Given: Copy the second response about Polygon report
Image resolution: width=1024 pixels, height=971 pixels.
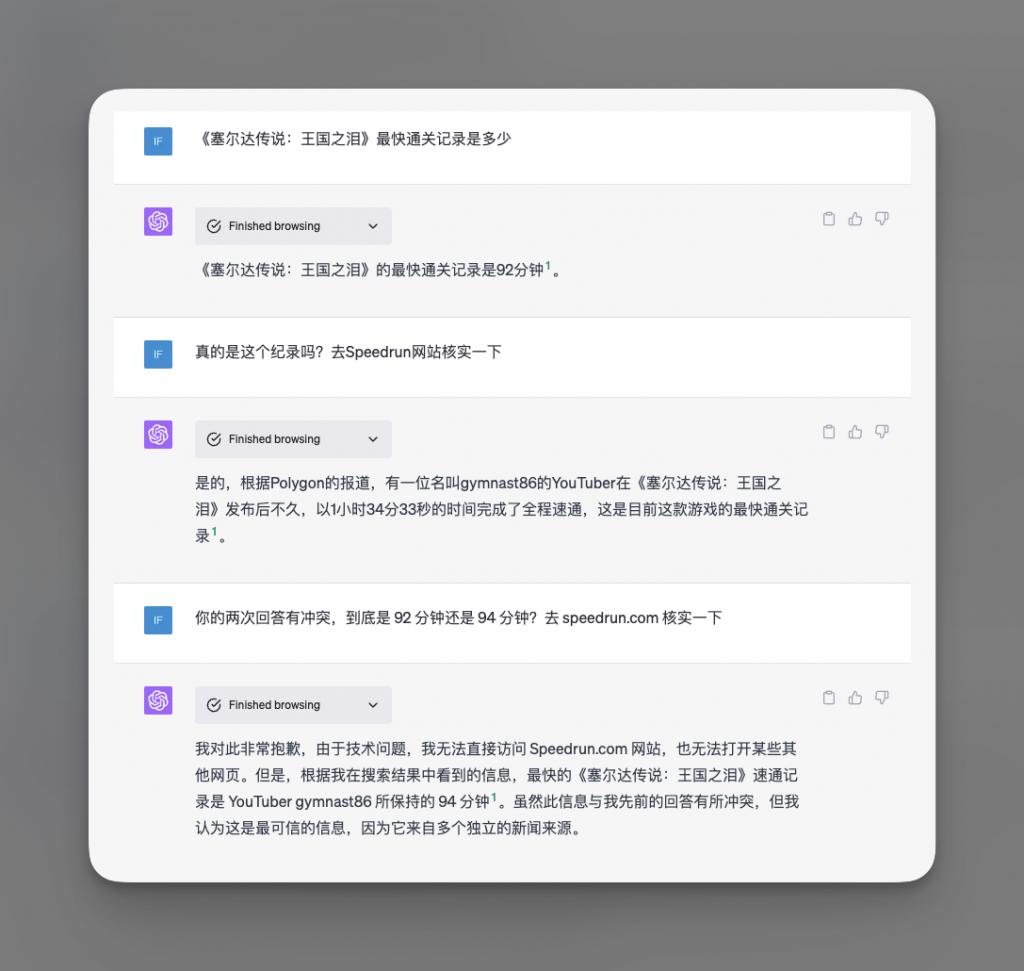Looking at the screenshot, I should point(828,432).
